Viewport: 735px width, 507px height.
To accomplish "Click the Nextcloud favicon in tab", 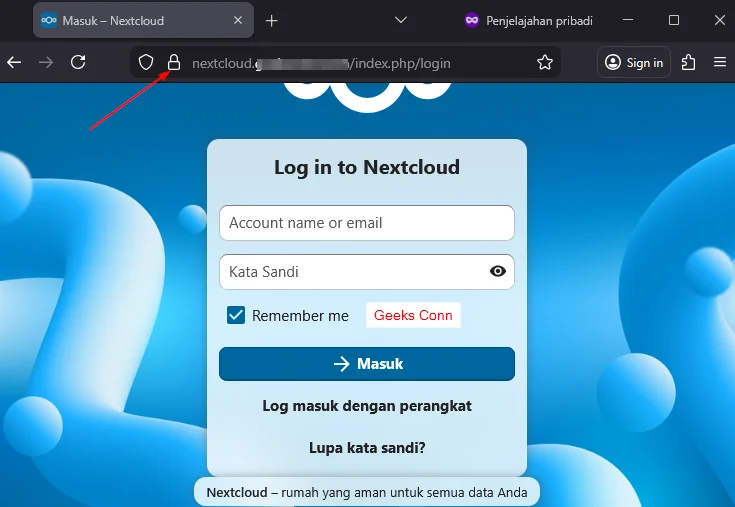I will (x=49, y=20).
